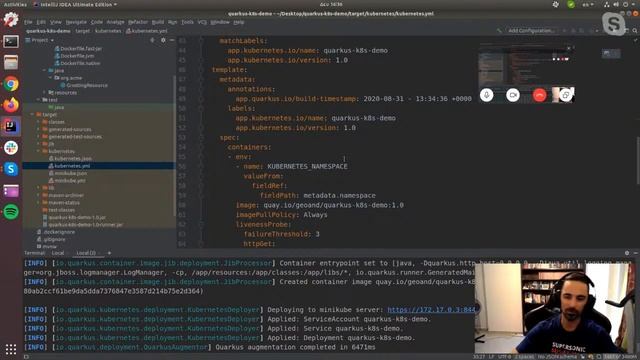Show applications grid at bottom of dock
This screenshot has width=640, height=360.
(x=11, y=349)
